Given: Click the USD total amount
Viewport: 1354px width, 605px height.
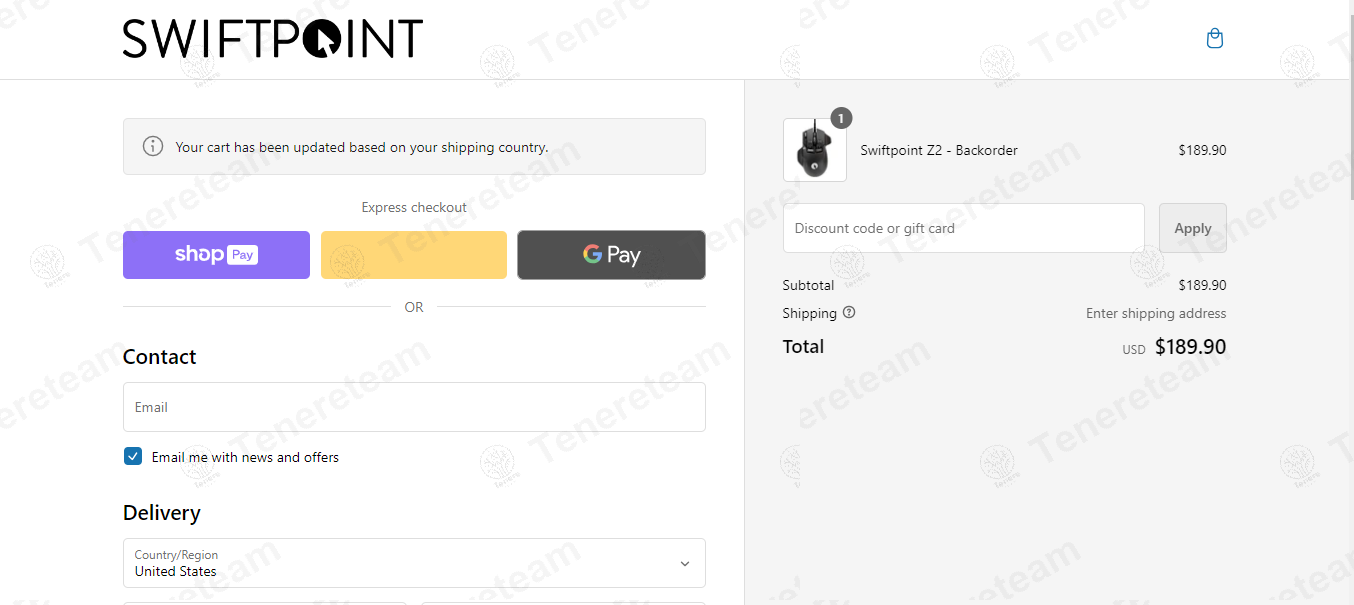Looking at the screenshot, I should pyautogui.click(x=1189, y=347).
